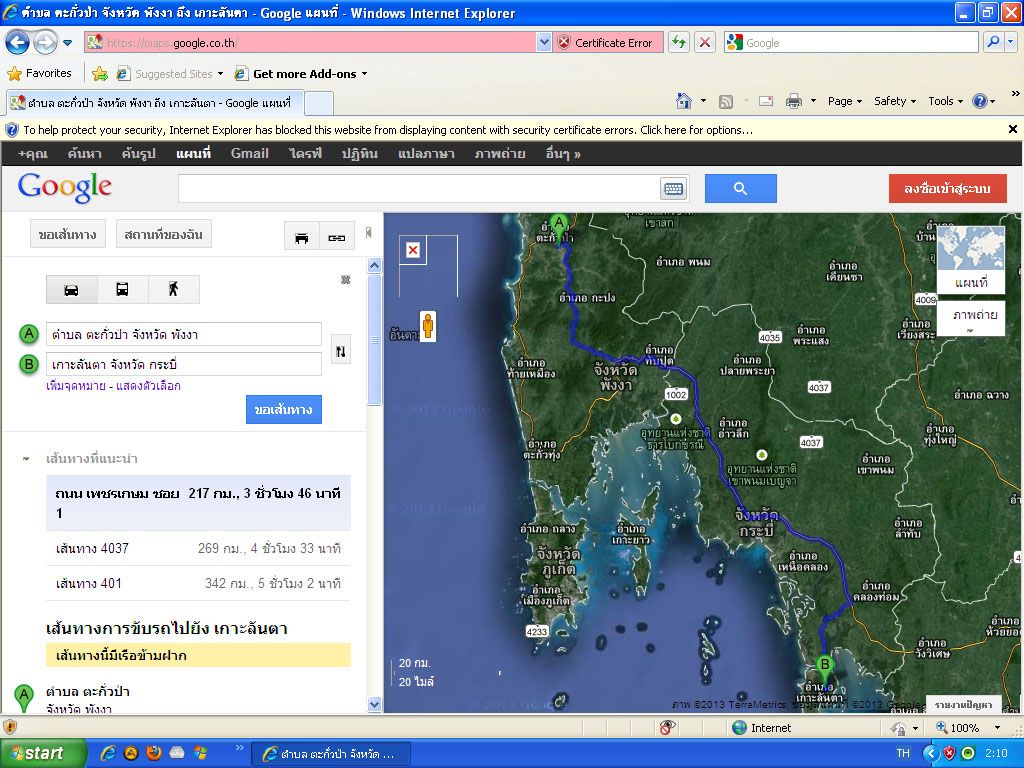
Task: Open the Tools dropdown menu
Action: 944,101
